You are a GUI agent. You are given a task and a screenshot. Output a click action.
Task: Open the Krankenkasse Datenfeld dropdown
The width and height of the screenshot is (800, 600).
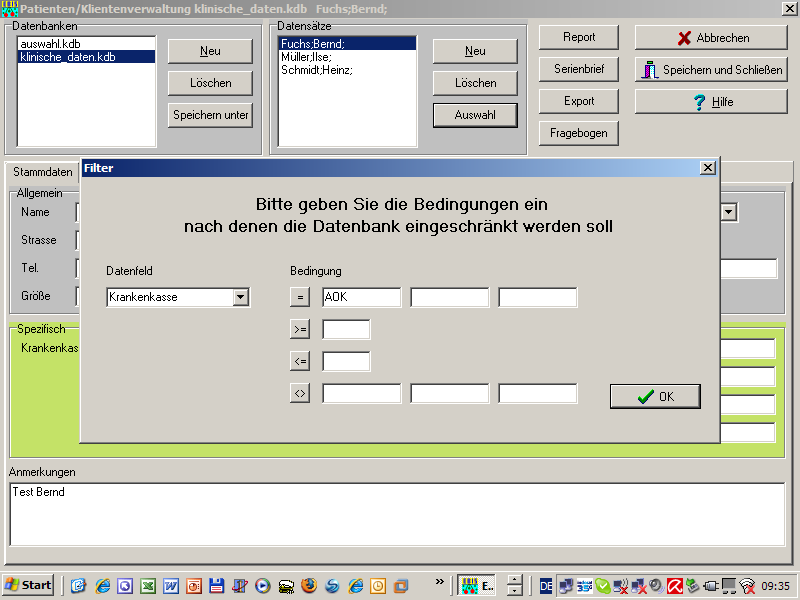pyautogui.click(x=241, y=297)
